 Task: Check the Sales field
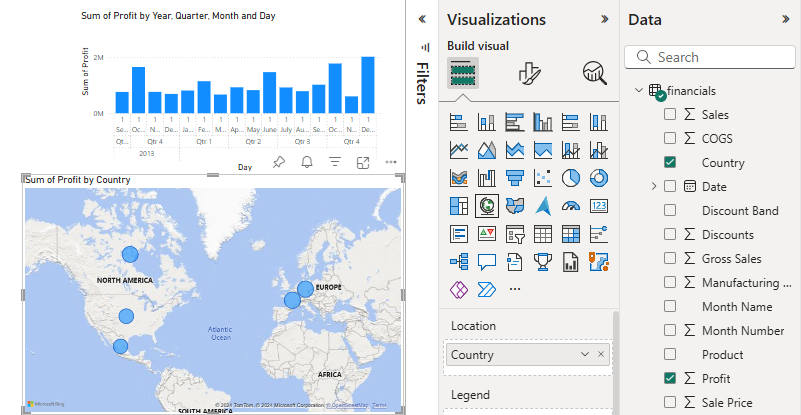click(670, 114)
